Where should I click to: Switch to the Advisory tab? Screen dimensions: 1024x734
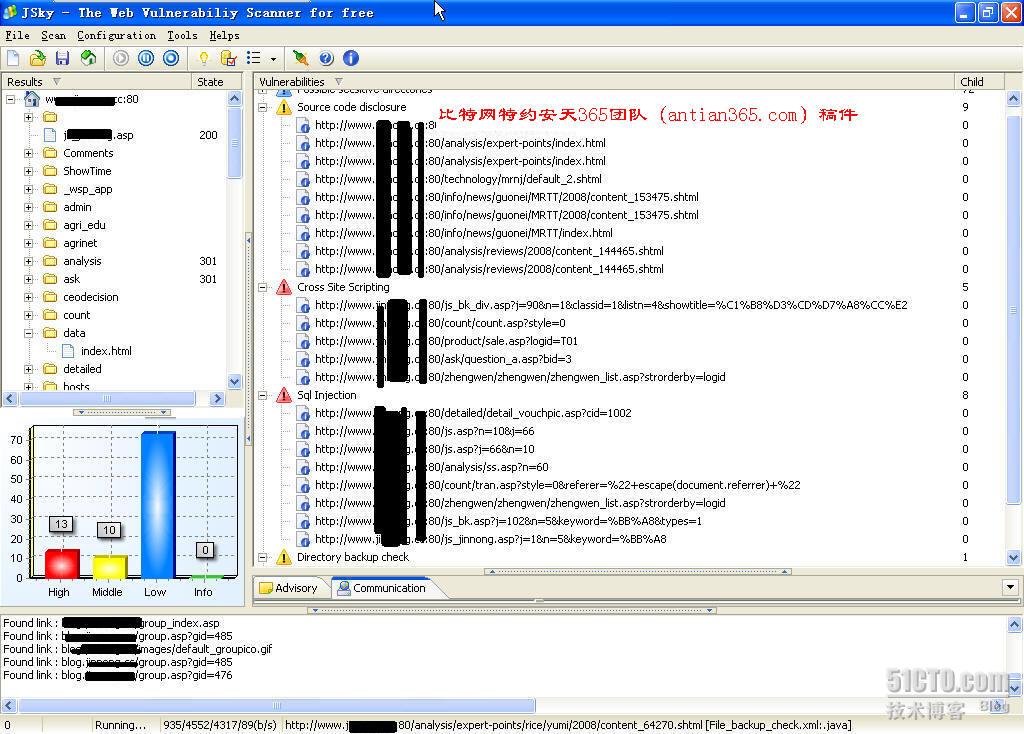tap(289, 588)
